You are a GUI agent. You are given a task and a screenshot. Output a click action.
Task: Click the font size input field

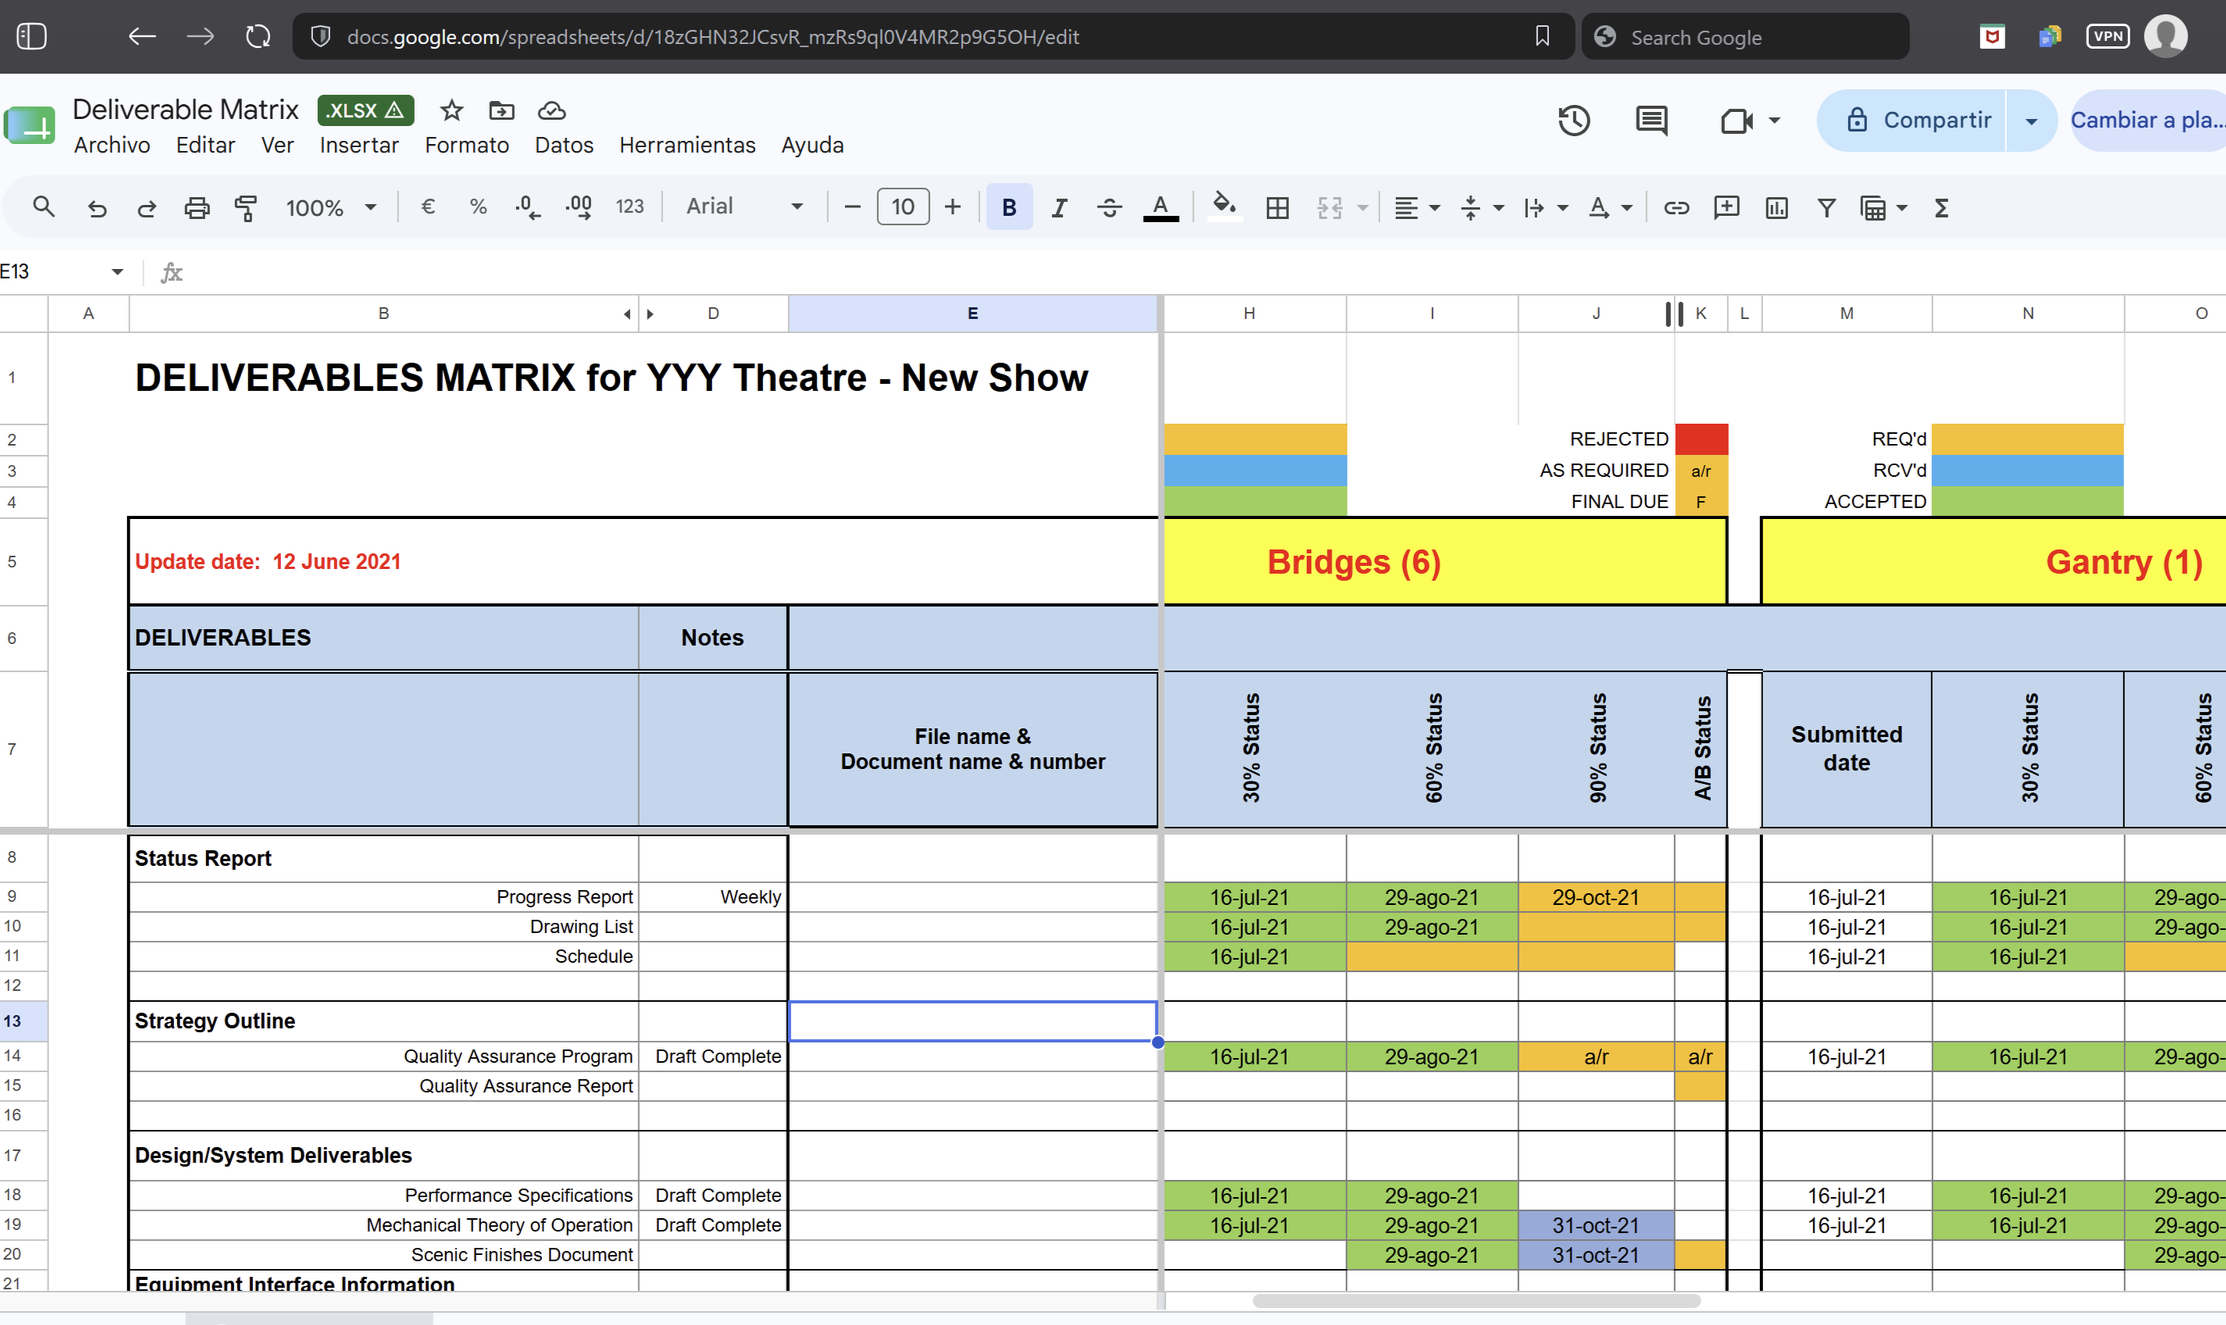[x=902, y=207]
